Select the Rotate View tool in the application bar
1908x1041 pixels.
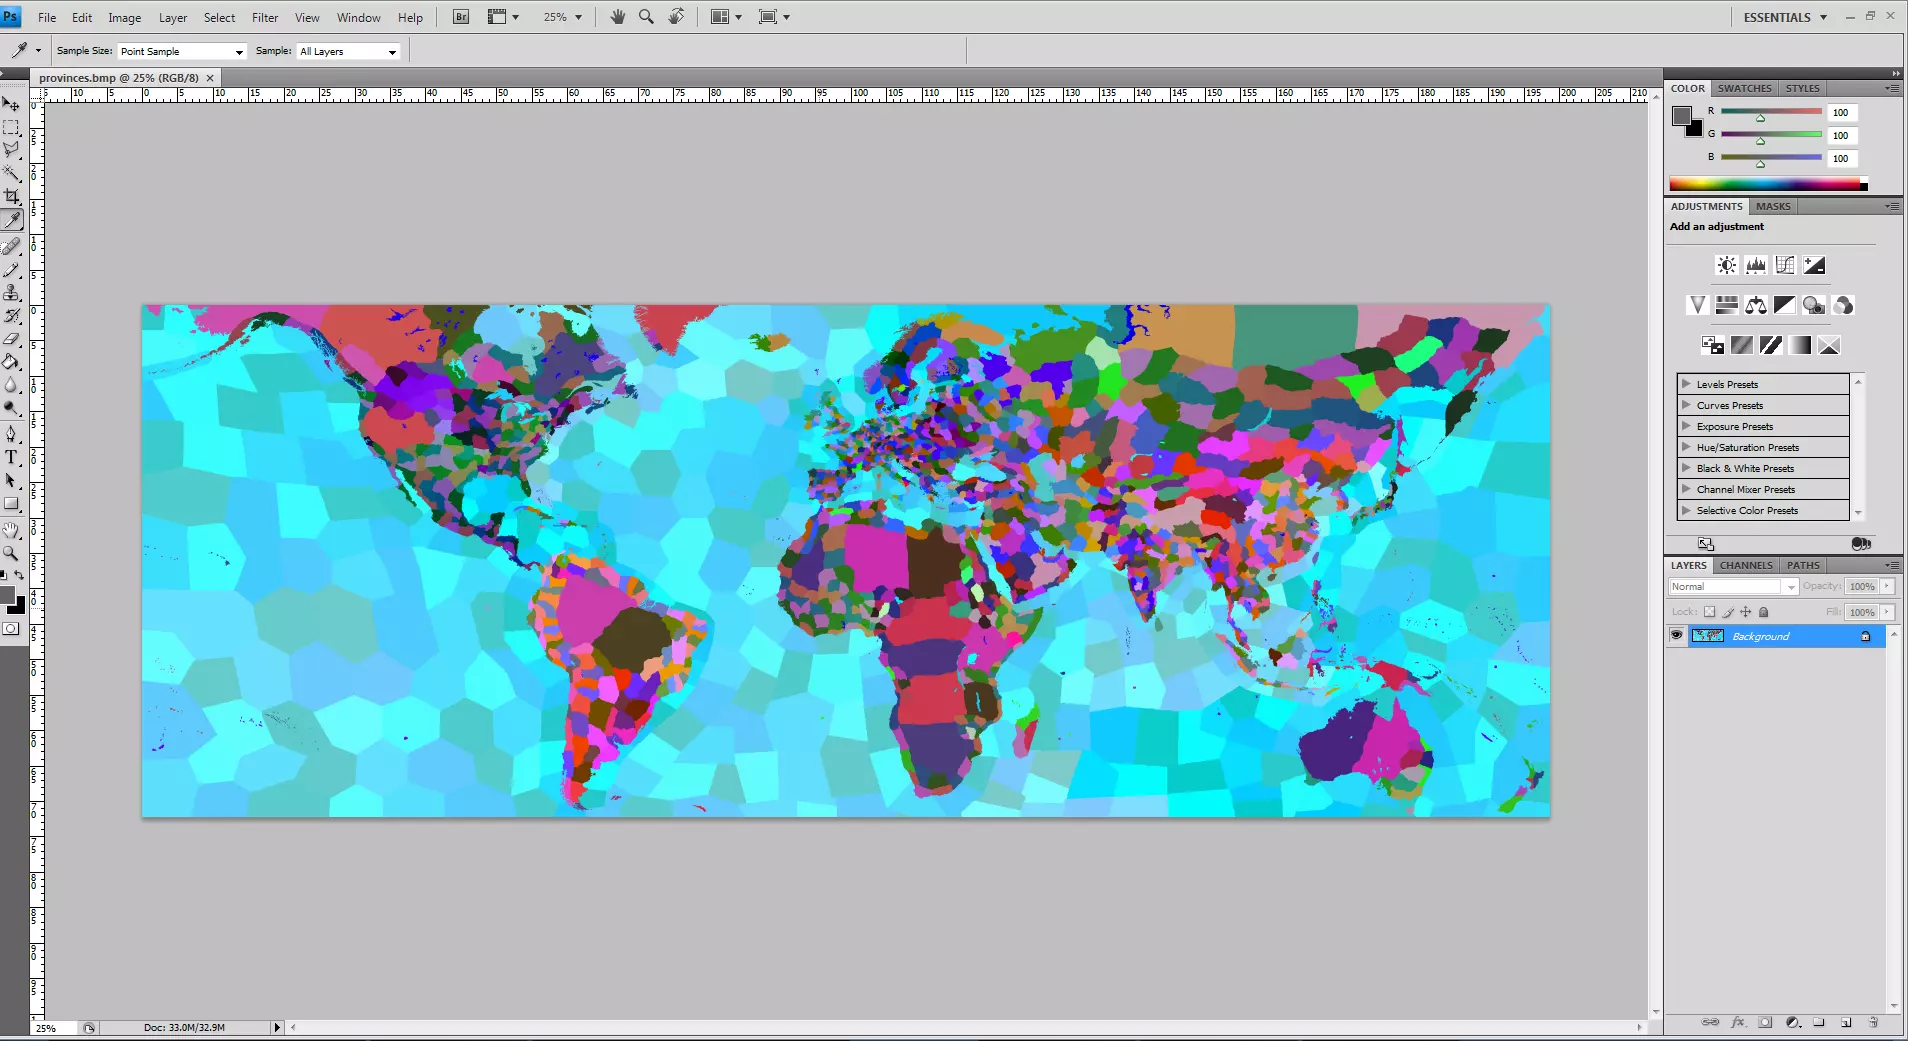(x=677, y=17)
